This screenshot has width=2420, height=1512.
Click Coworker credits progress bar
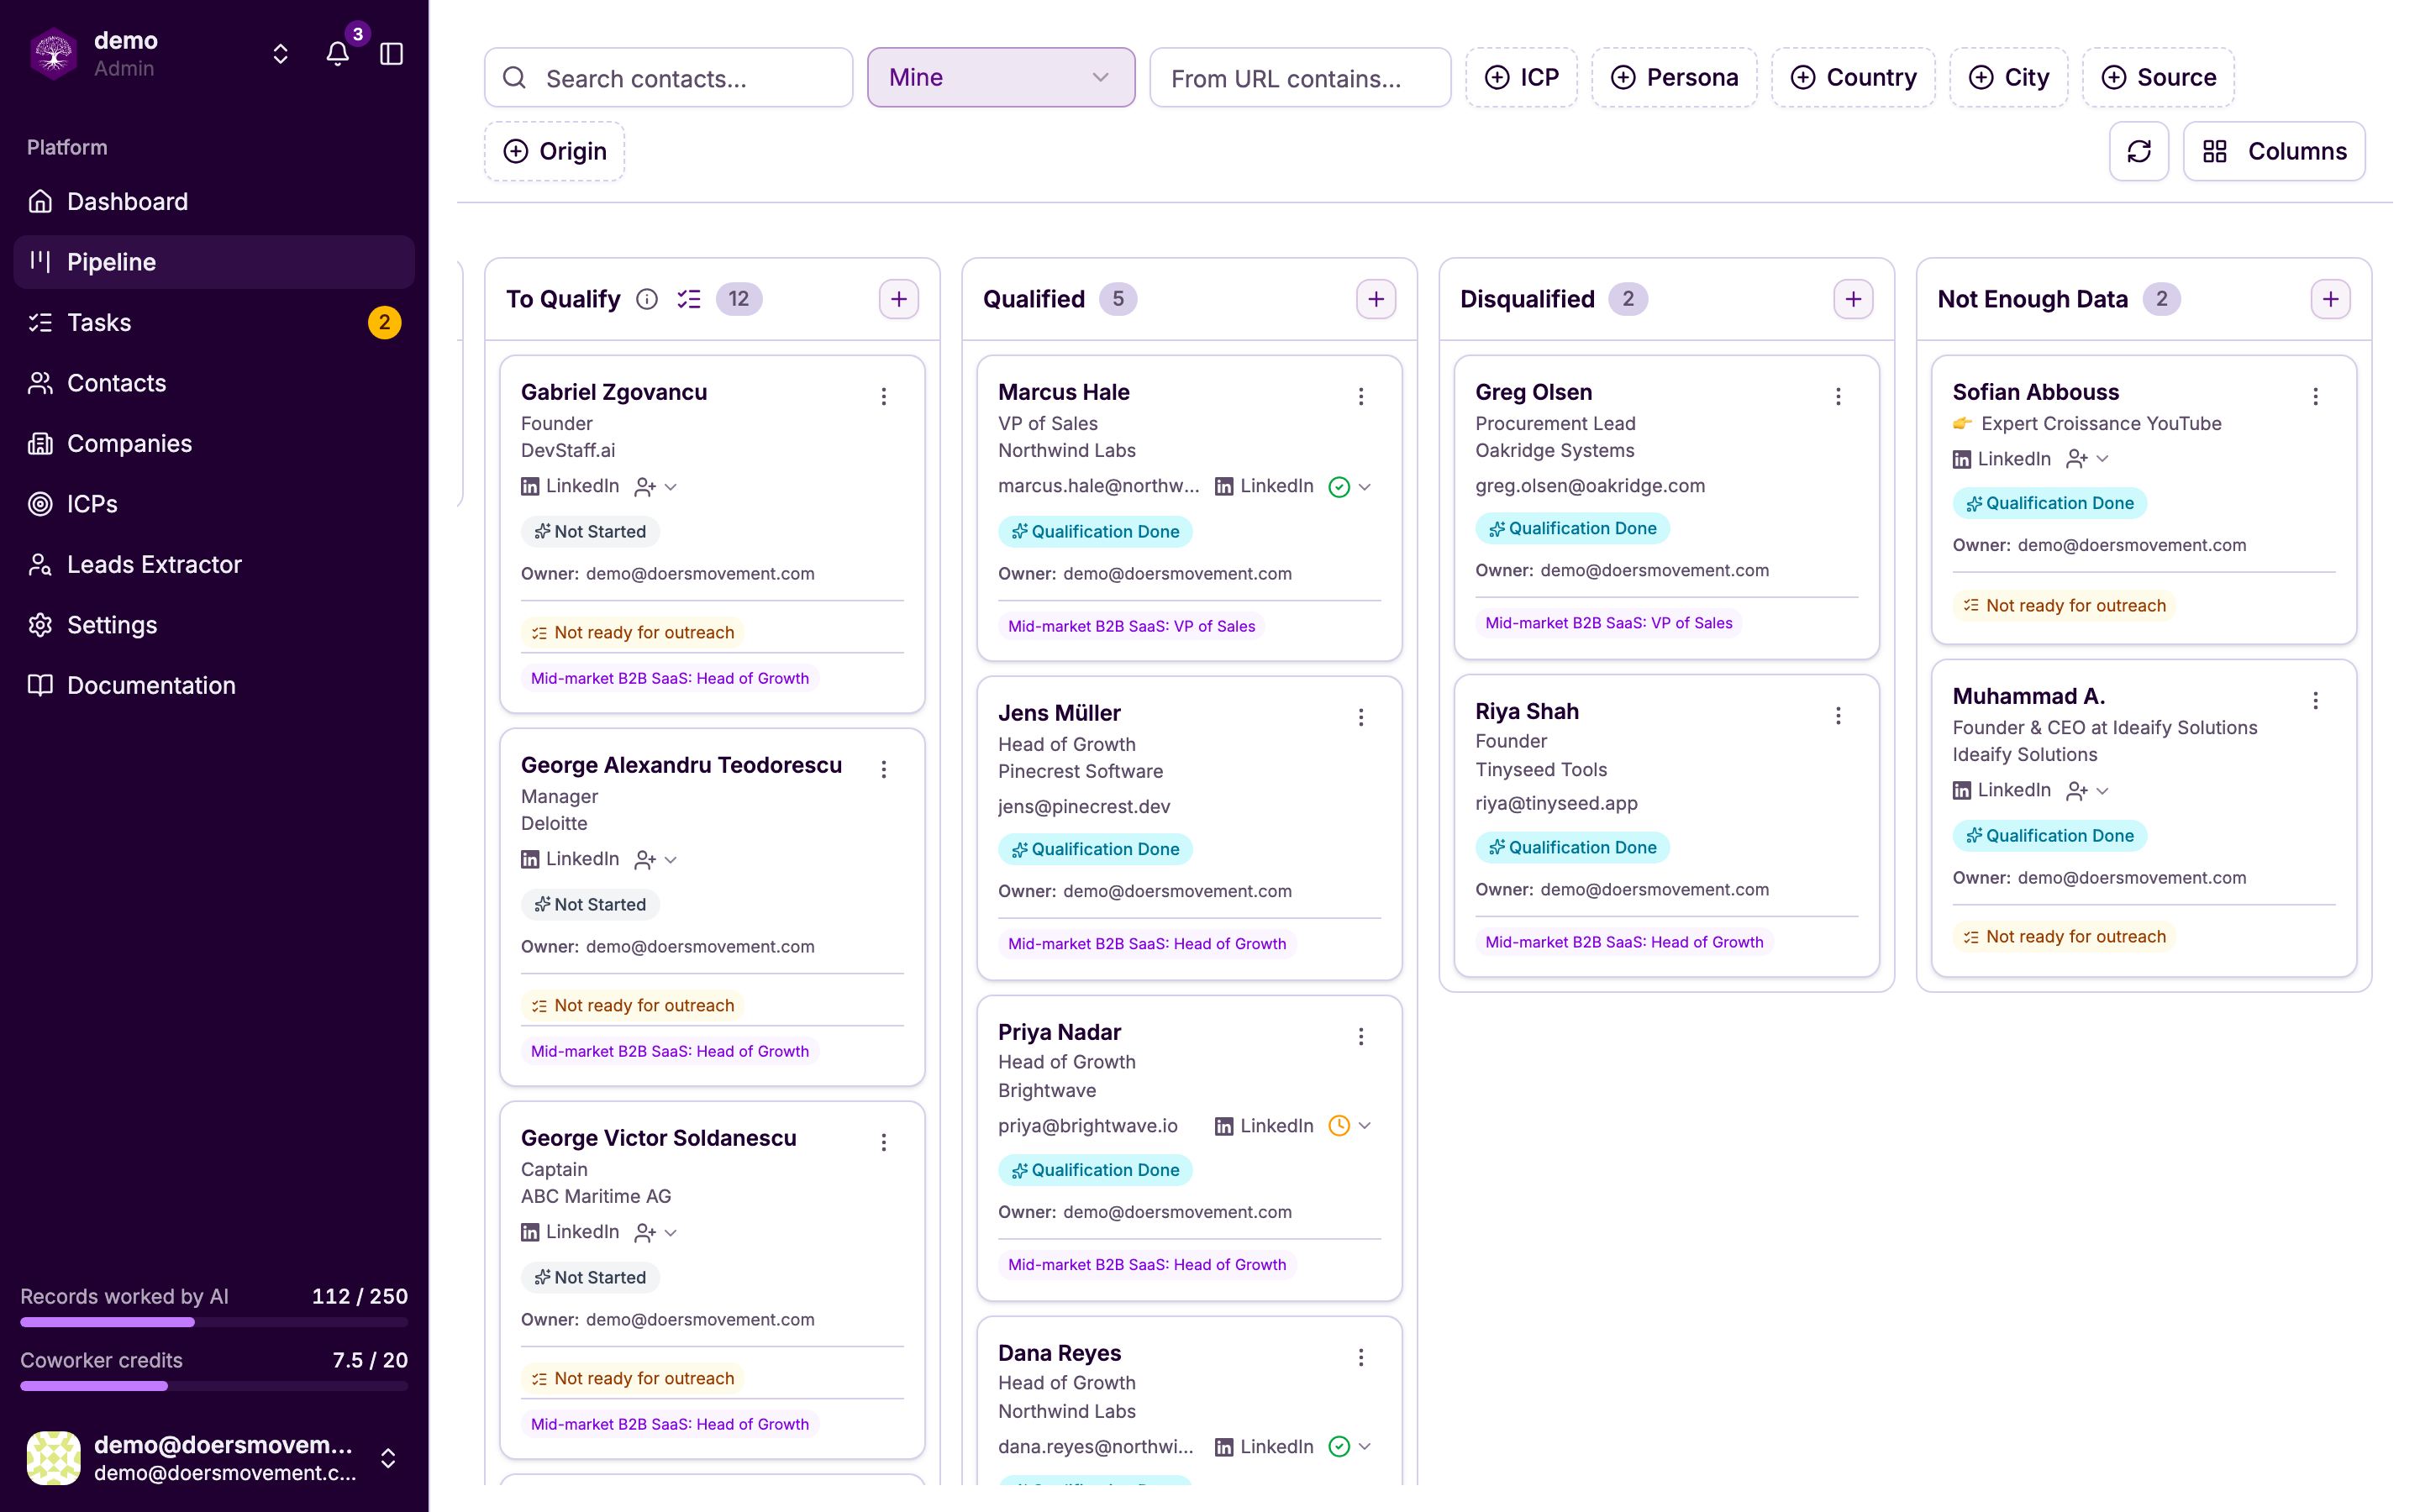(214, 1386)
